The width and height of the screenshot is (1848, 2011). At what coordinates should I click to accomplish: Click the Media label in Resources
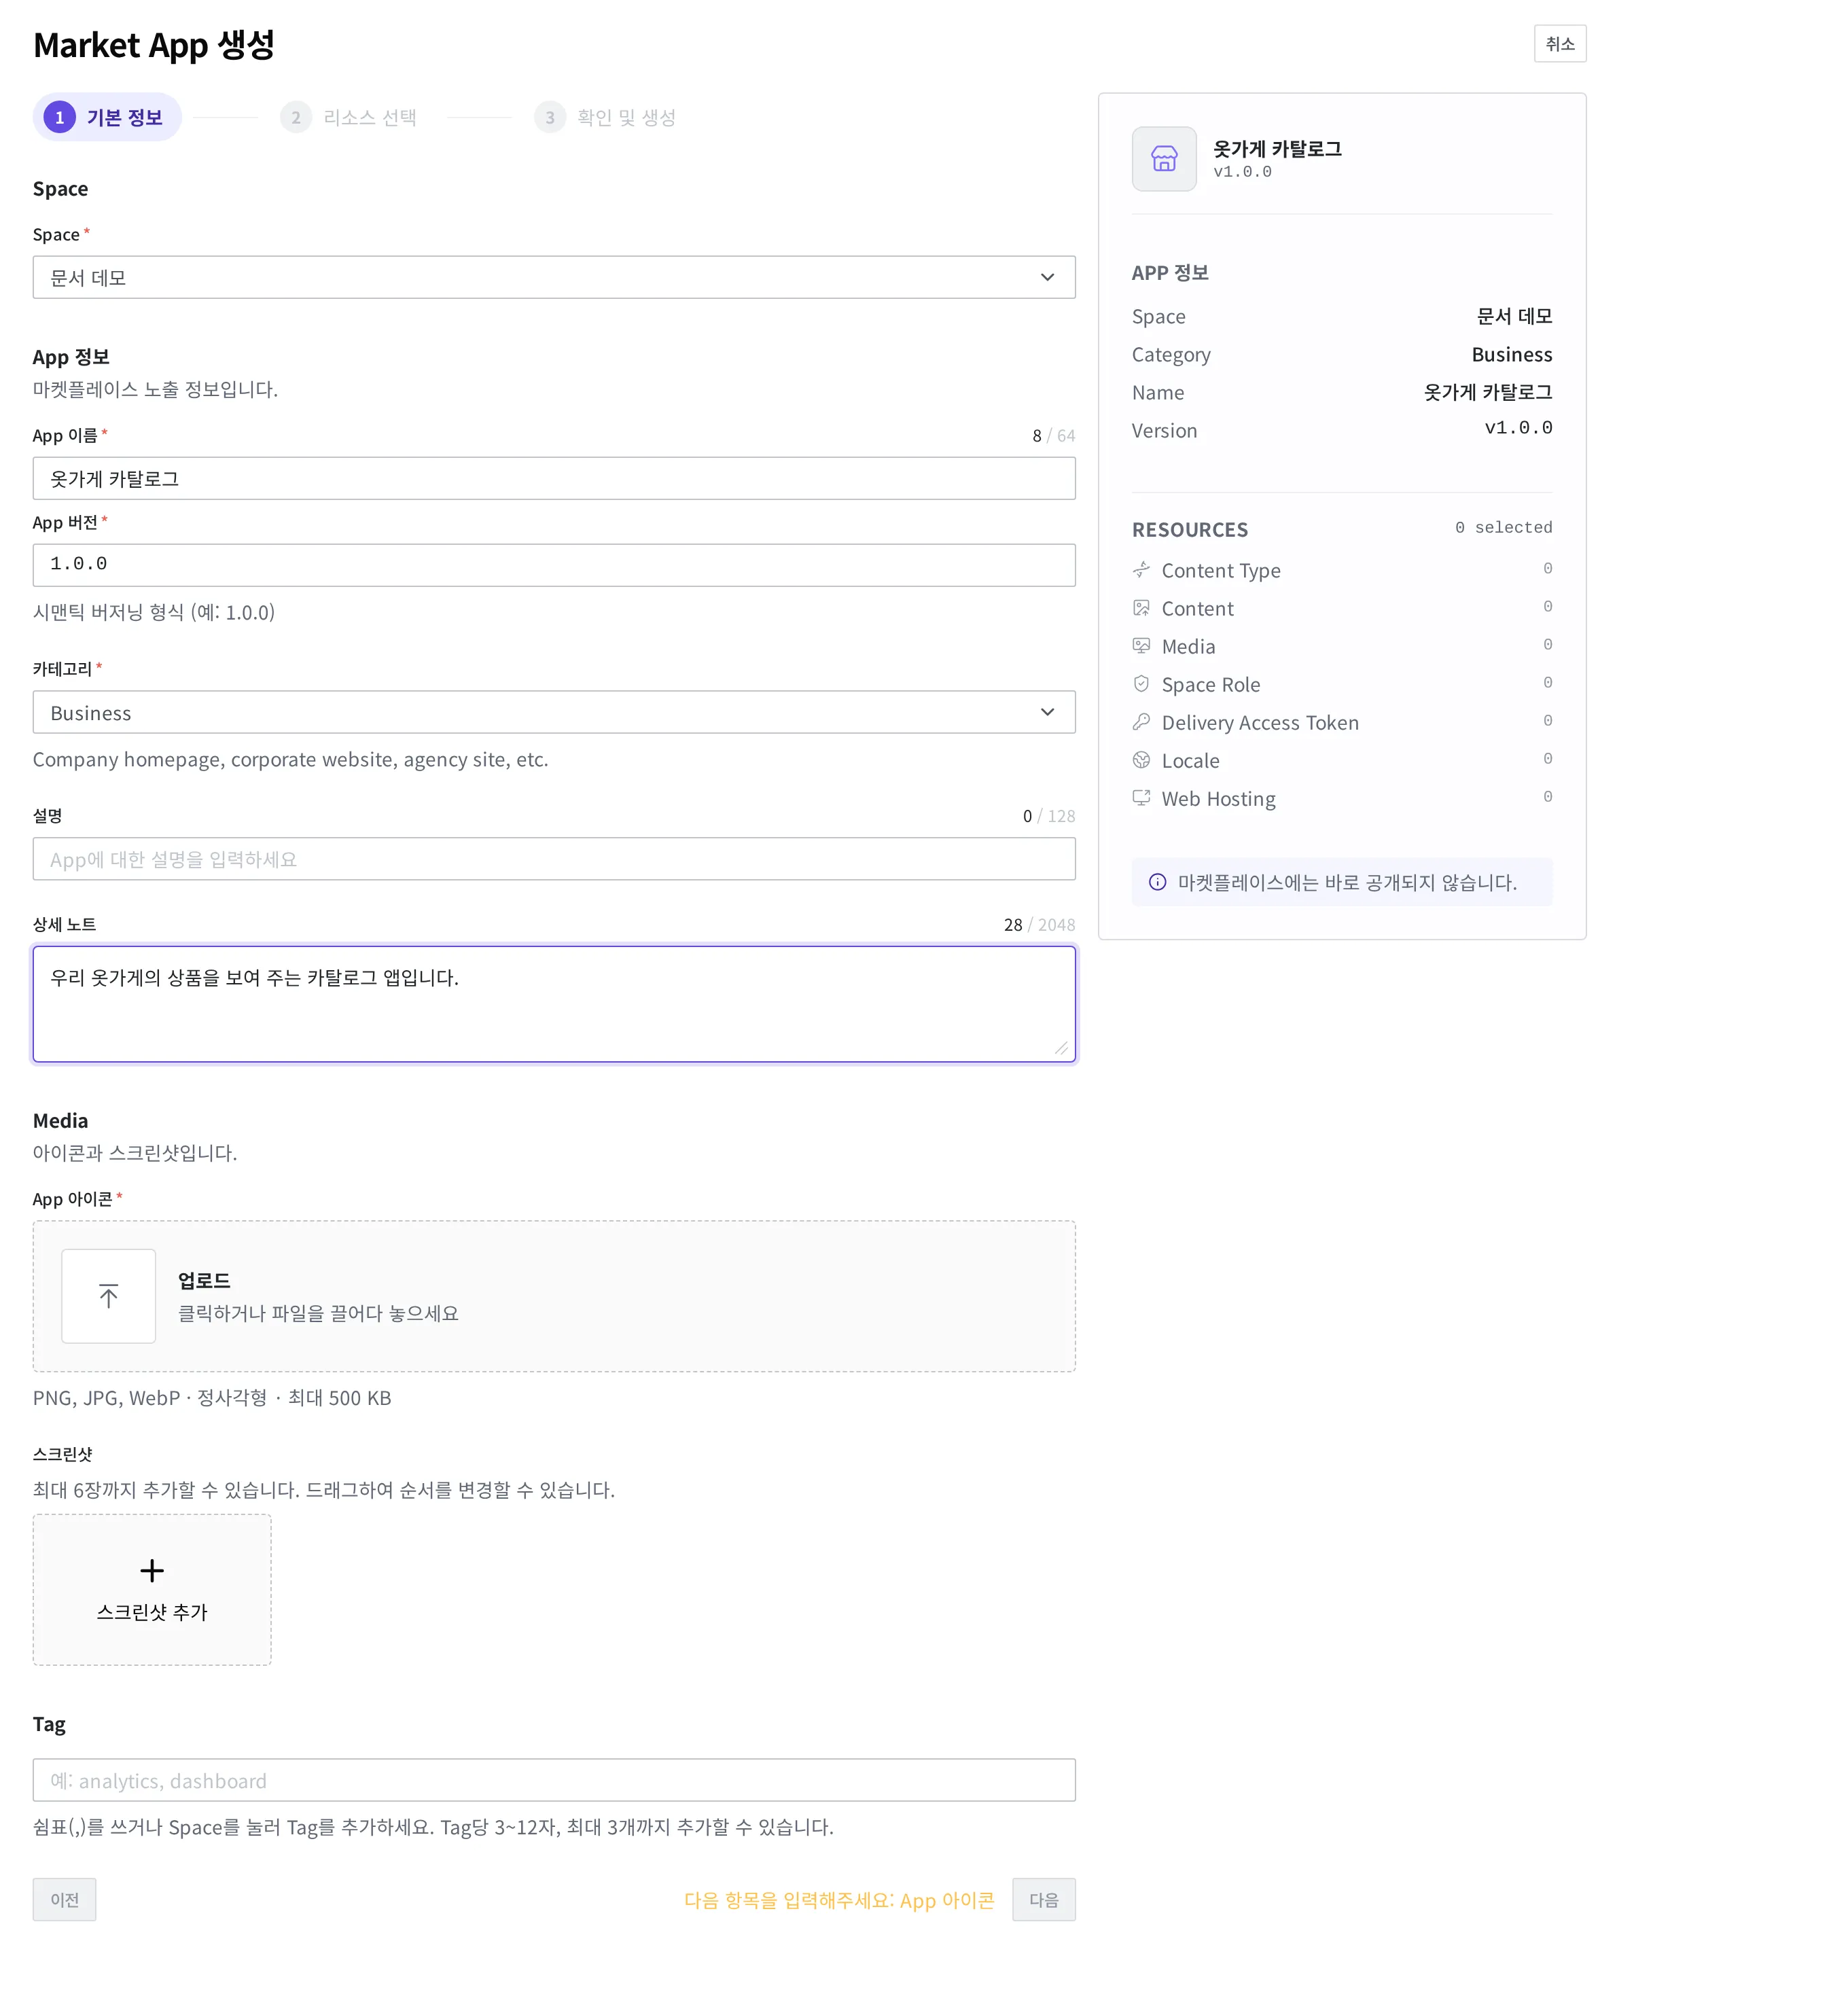1188,646
